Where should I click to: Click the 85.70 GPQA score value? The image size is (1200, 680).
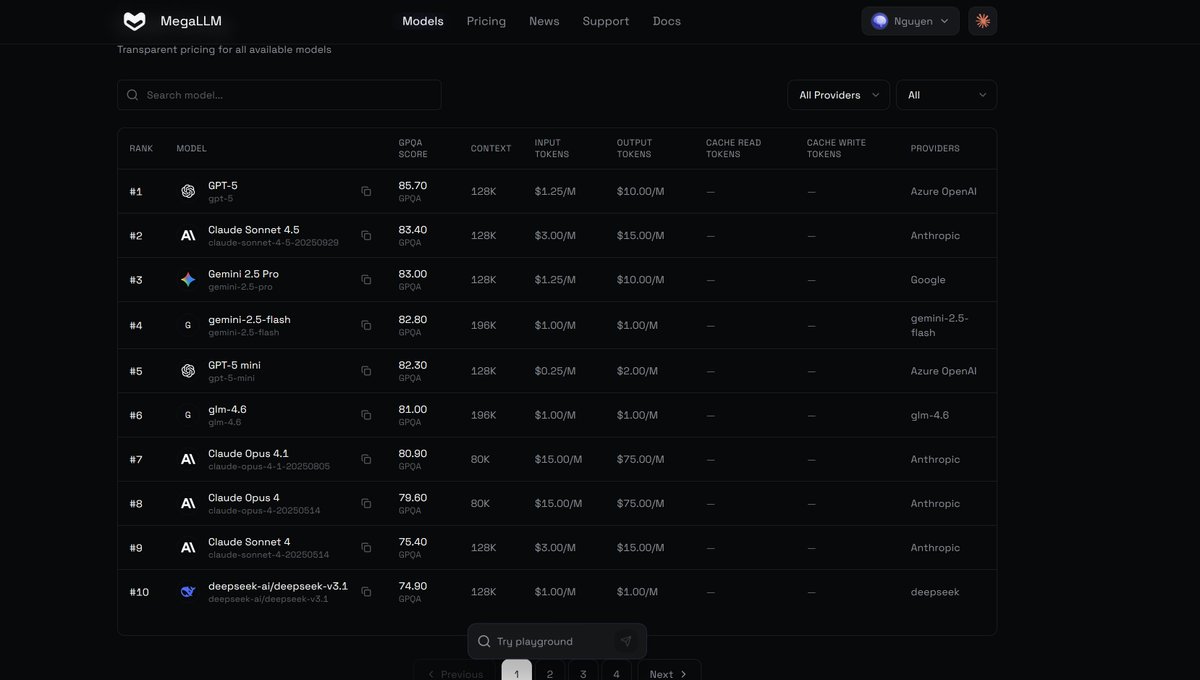(x=413, y=185)
